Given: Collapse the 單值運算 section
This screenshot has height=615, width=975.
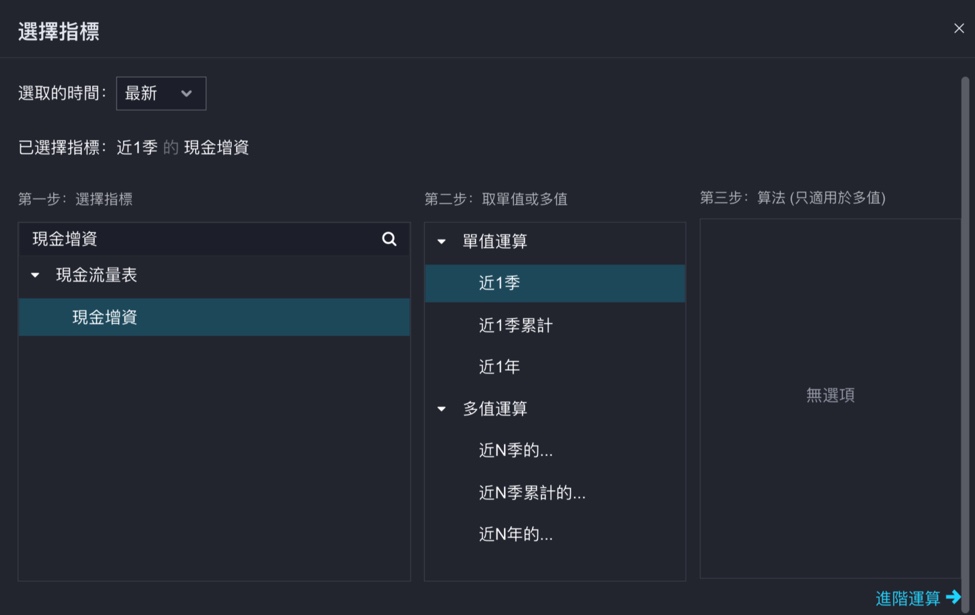Looking at the screenshot, I should coord(442,242).
